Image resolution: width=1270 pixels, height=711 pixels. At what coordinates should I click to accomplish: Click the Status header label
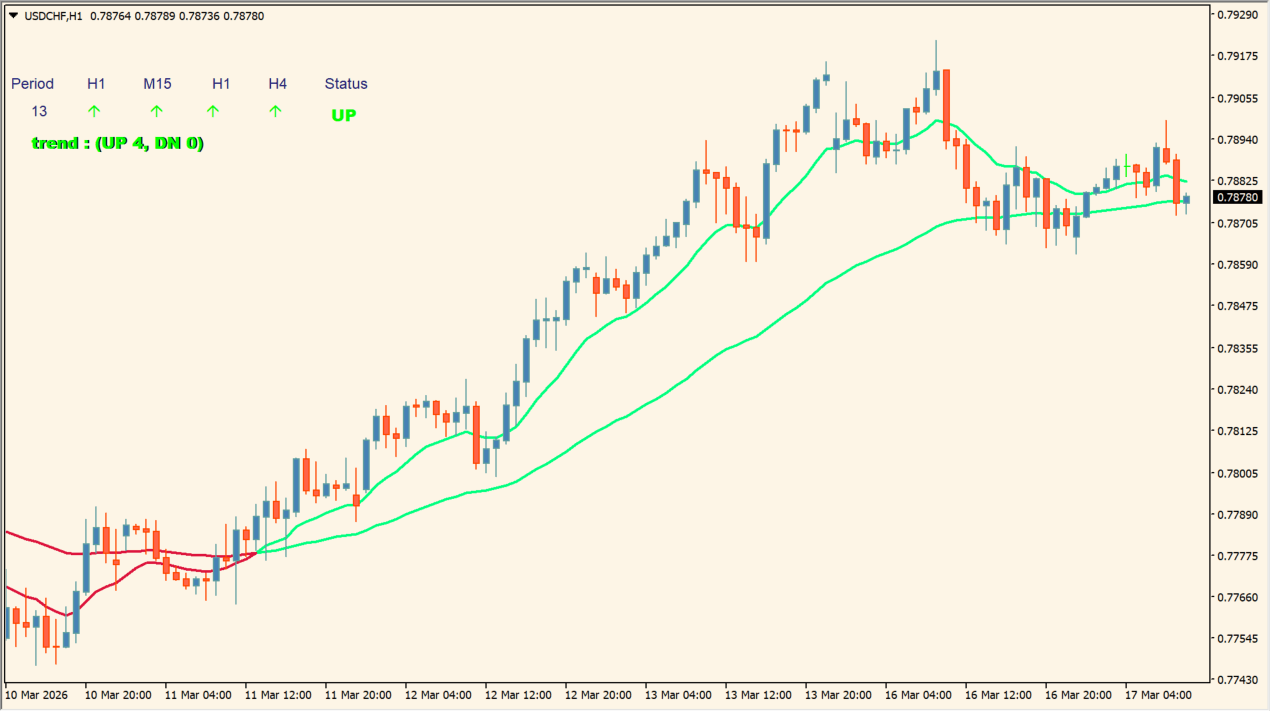coord(345,84)
